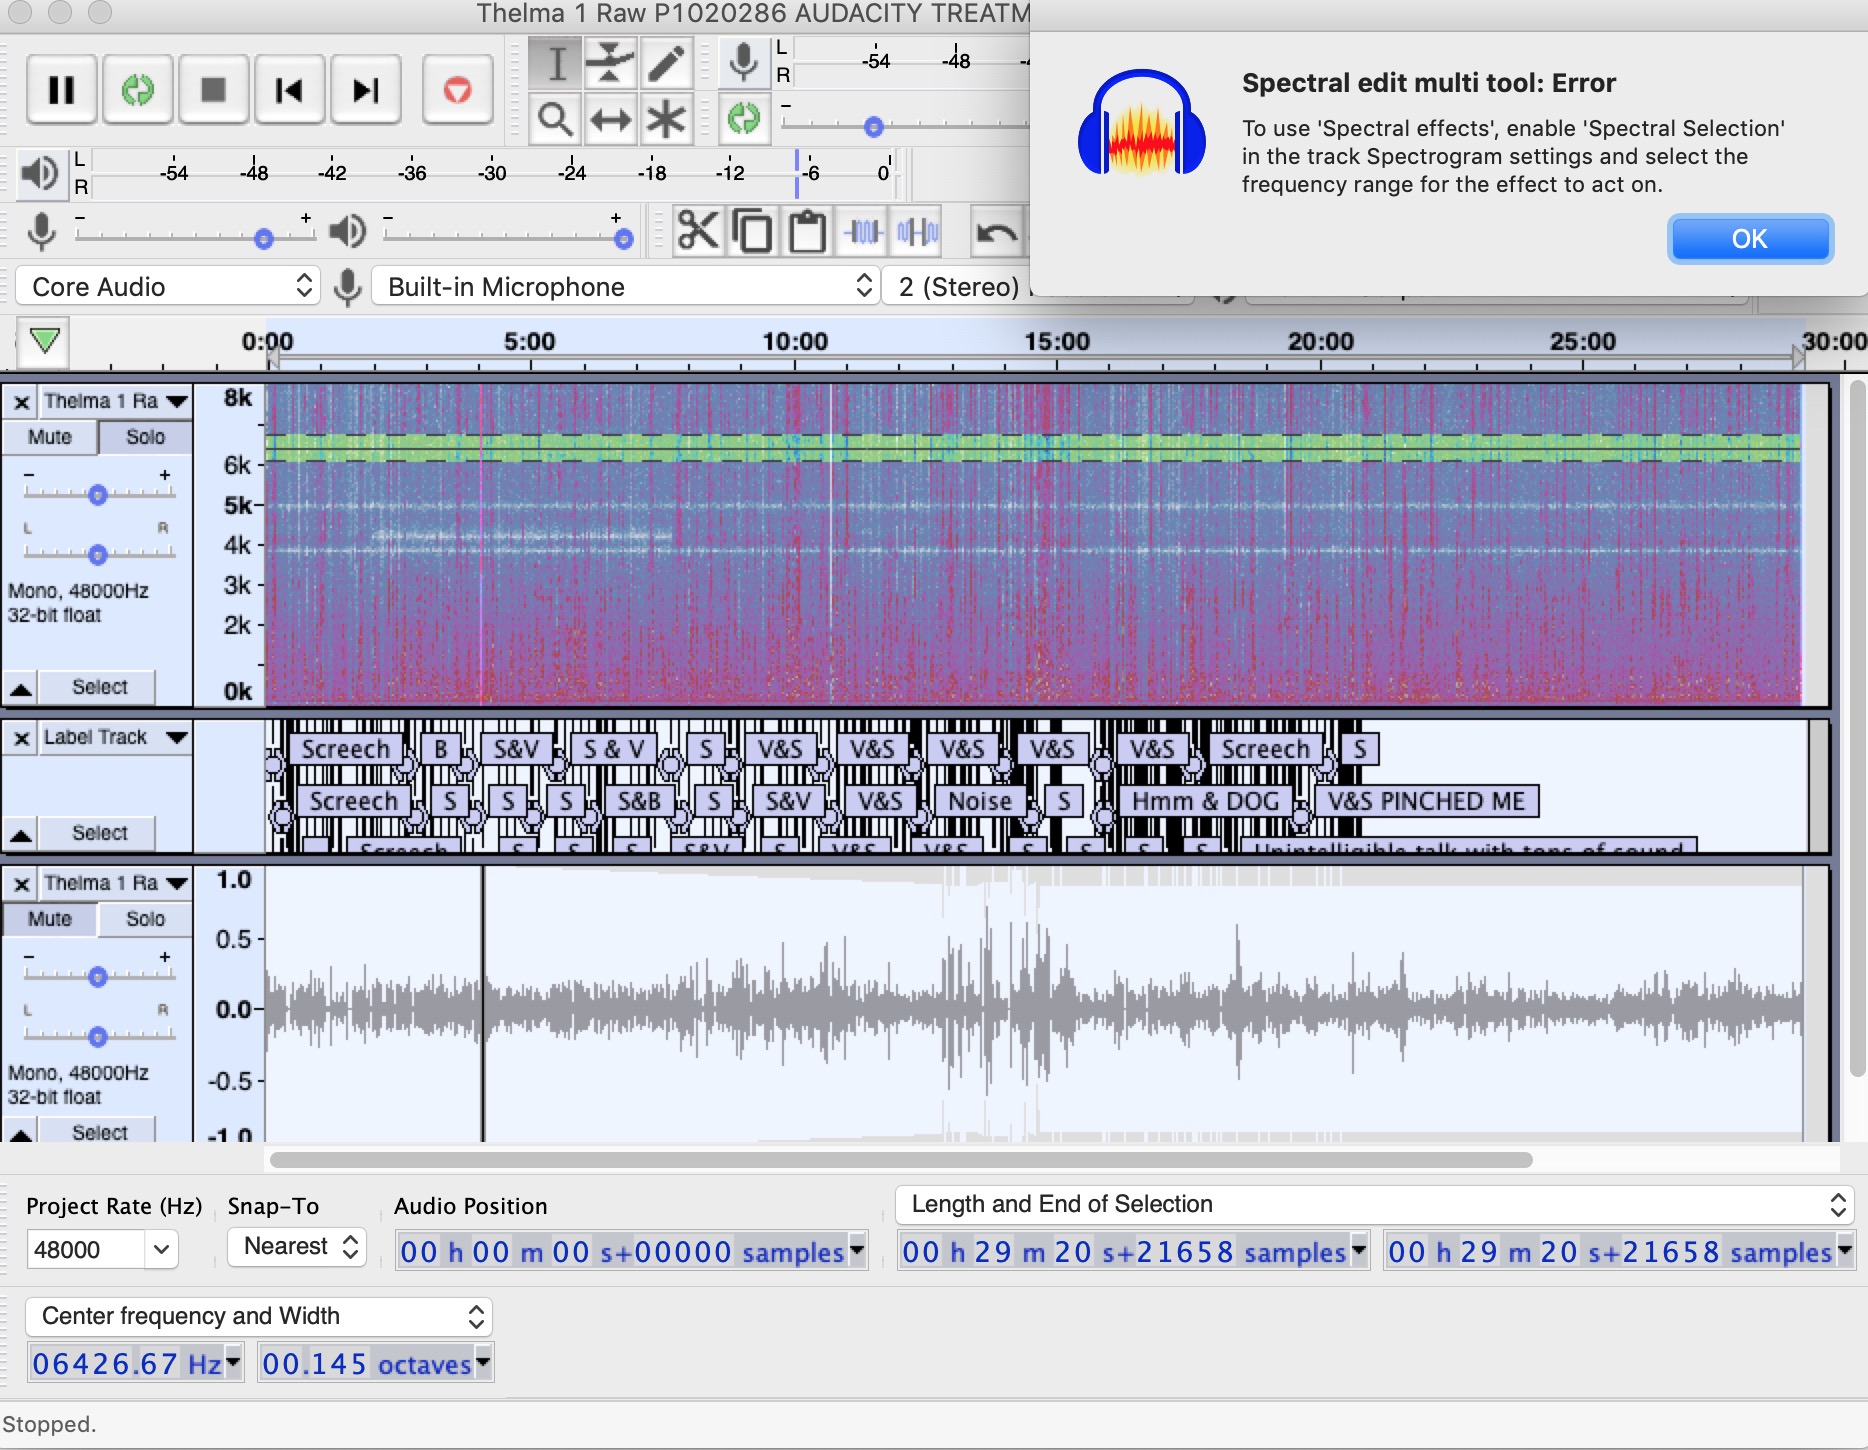Mute the Thelma 1 Ra track
The width and height of the screenshot is (1868, 1450).
point(50,437)
